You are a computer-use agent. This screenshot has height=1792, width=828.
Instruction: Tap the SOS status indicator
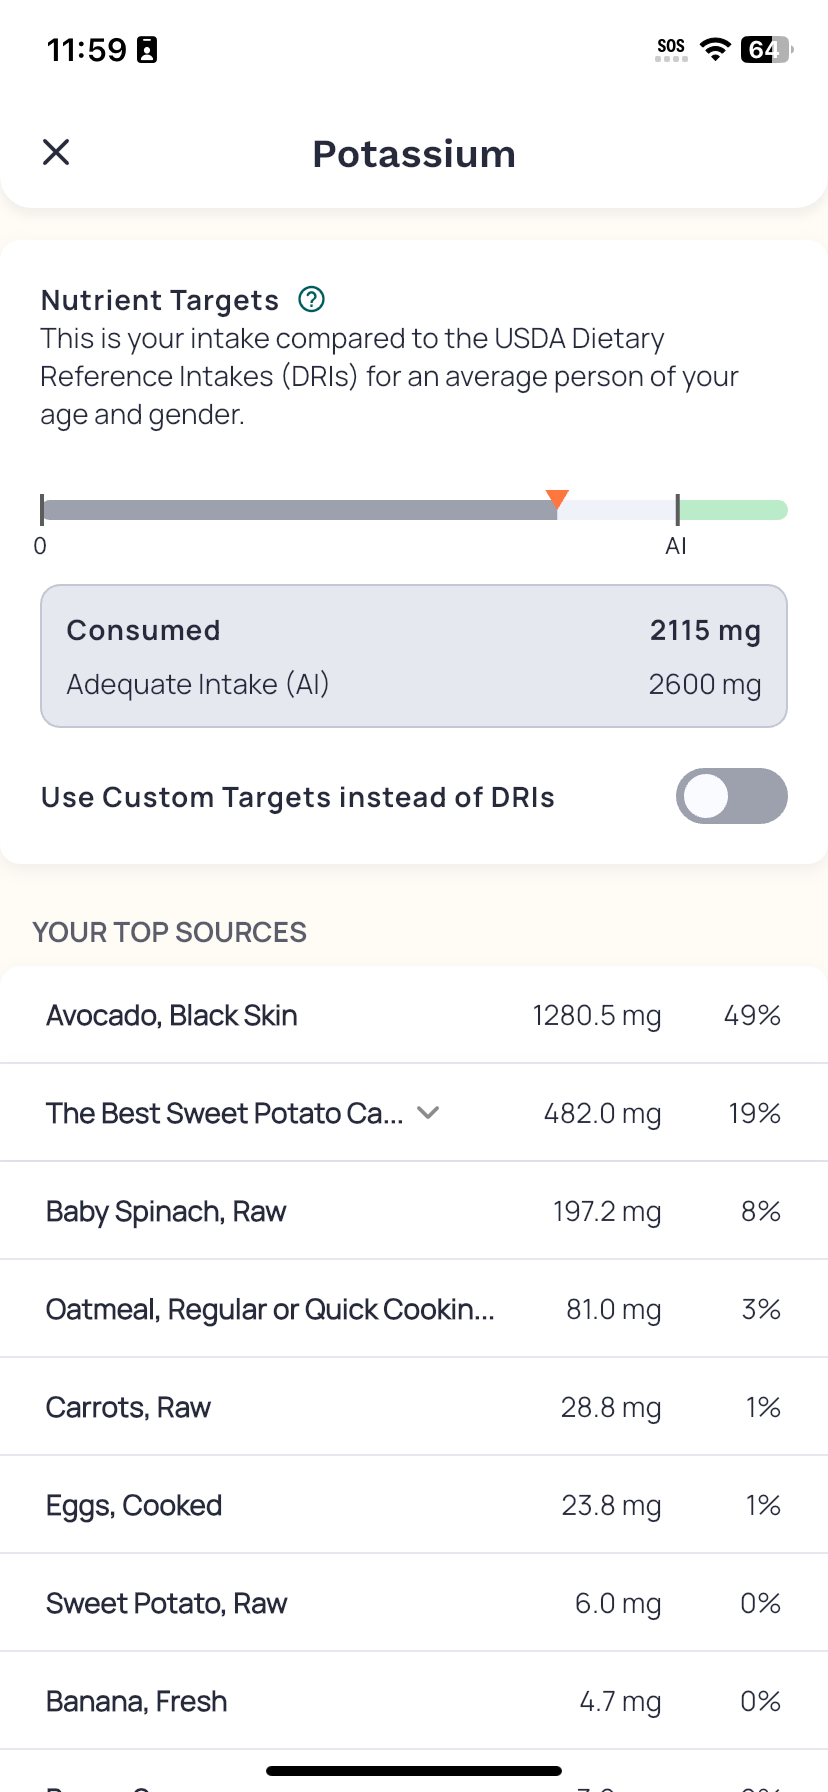pos(671,49)
